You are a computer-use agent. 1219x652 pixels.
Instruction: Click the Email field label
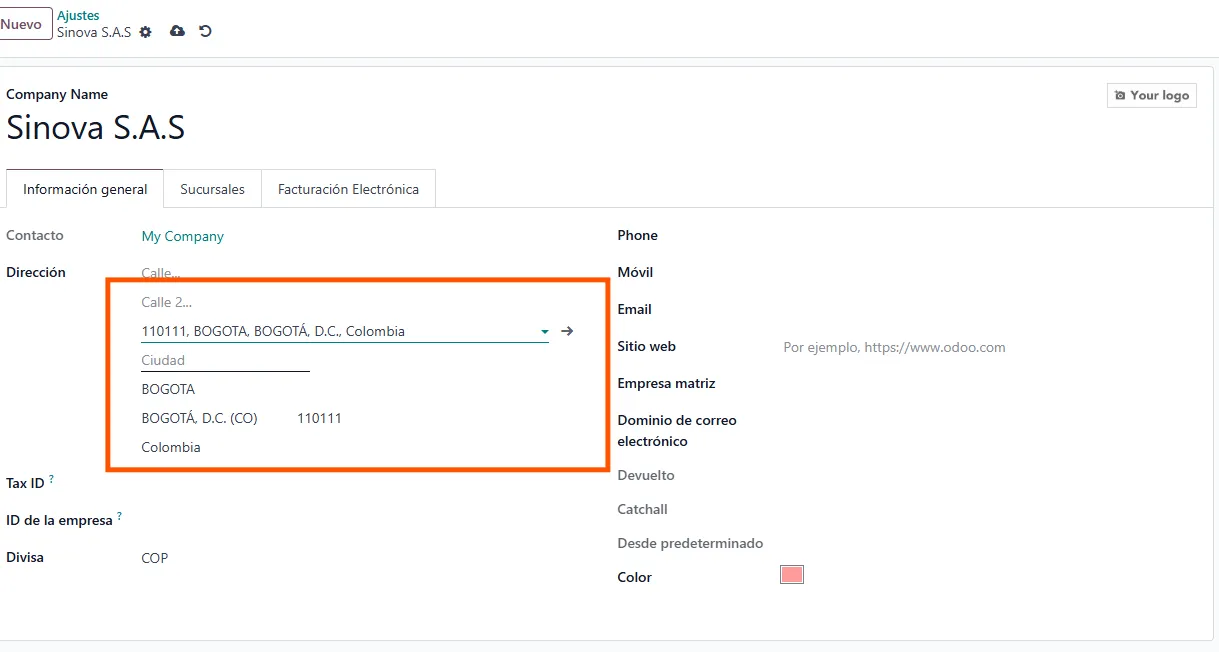tap(635, 310)
